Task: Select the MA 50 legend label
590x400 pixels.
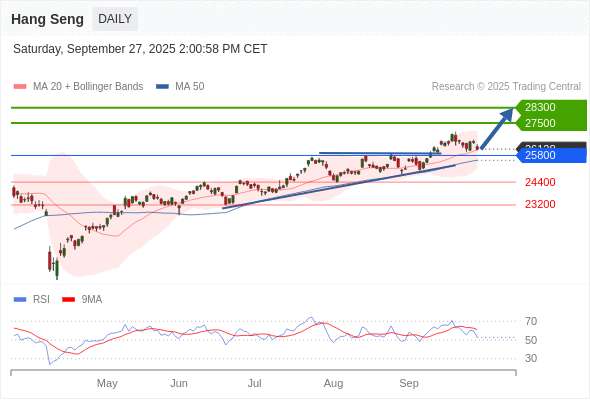Action: click(x=190, y=87)
